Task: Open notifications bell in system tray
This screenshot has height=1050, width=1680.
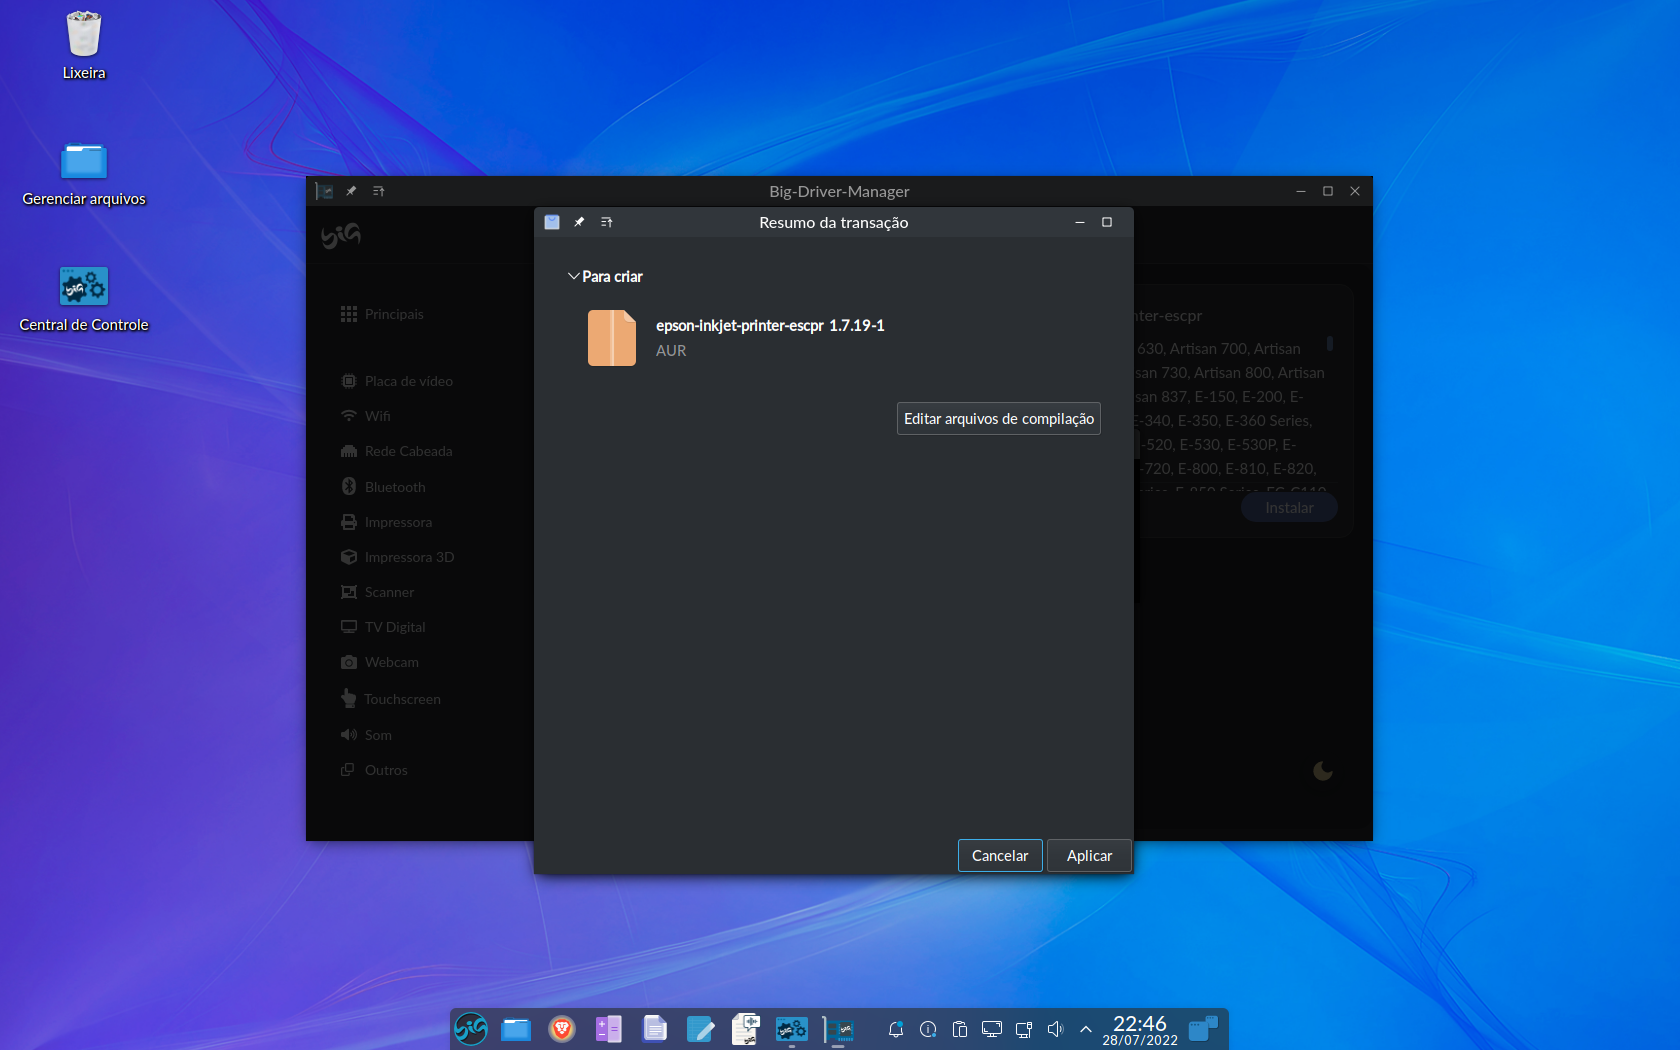Action: click(x=896, y=1029)
